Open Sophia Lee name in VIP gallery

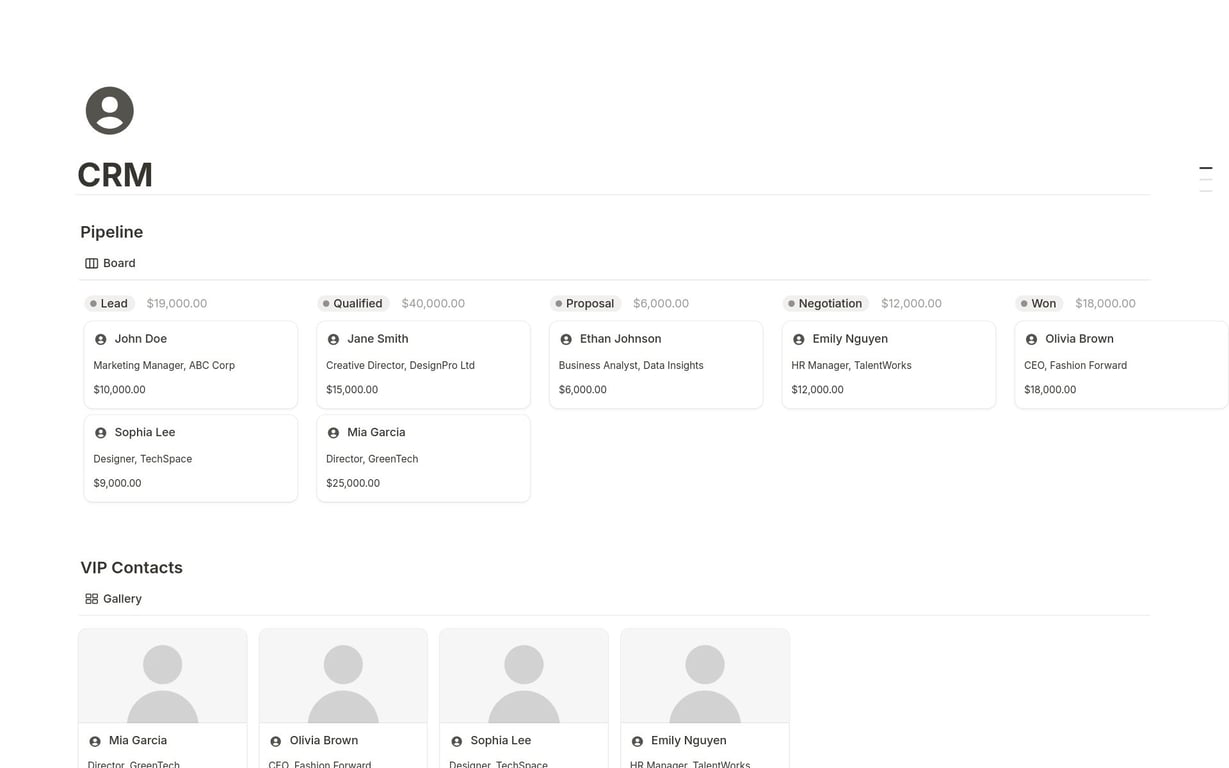tap(501, 741)
